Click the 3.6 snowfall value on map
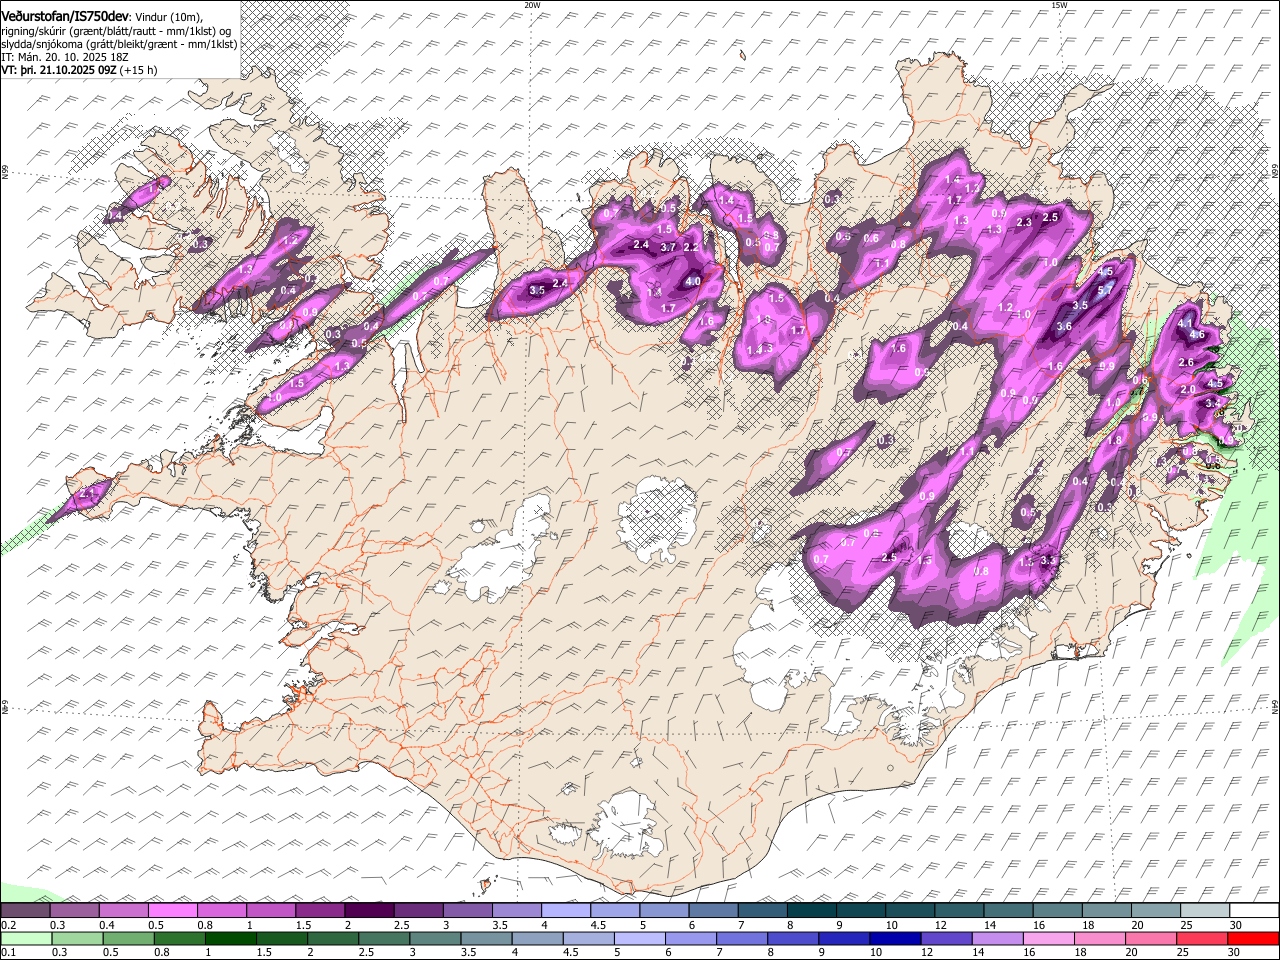 (1064, 326)
